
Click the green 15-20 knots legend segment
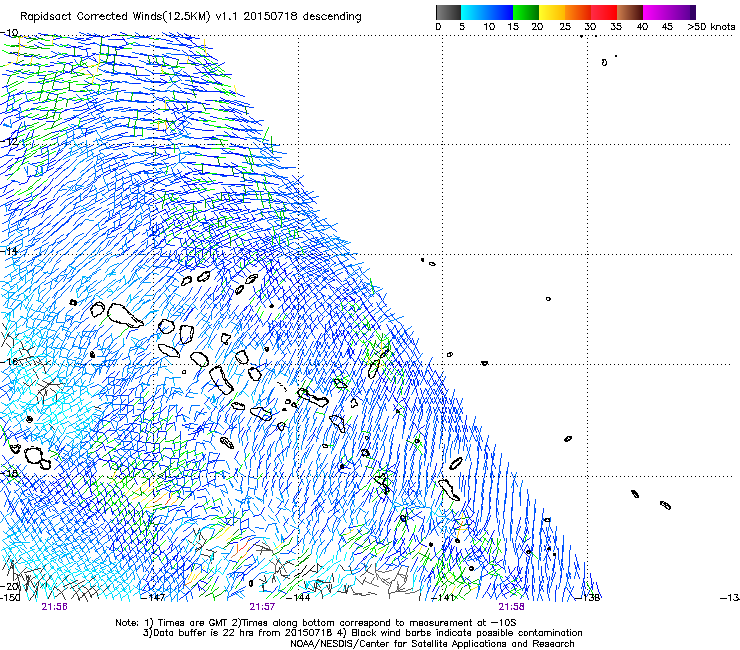click(x=526, y=12)
